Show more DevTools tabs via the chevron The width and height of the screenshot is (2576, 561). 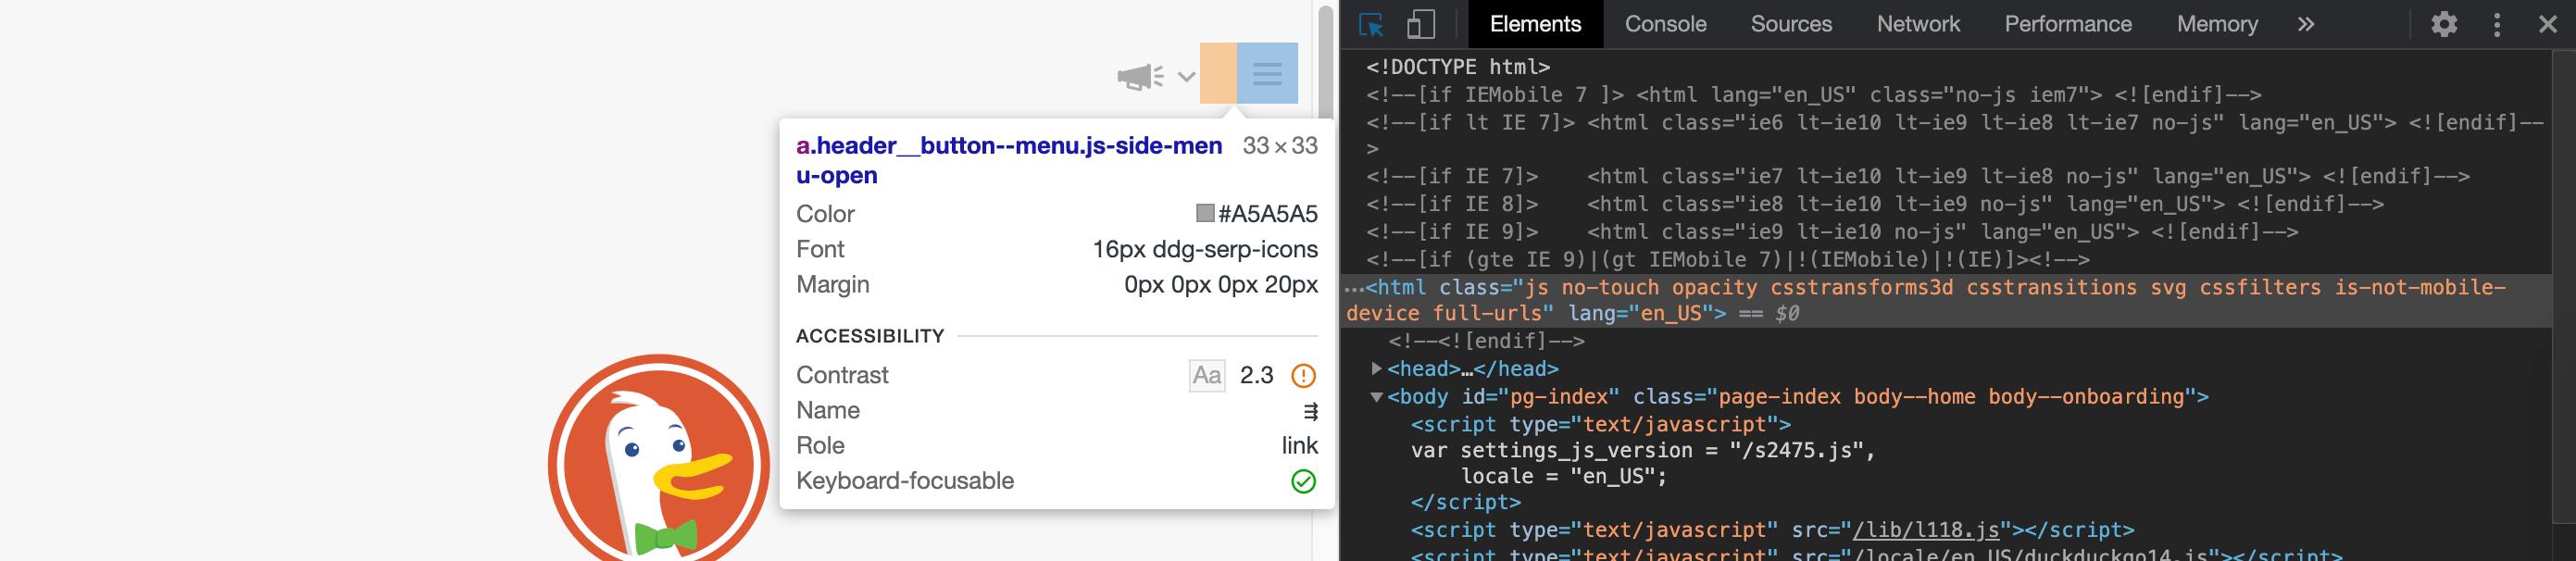2306,24
